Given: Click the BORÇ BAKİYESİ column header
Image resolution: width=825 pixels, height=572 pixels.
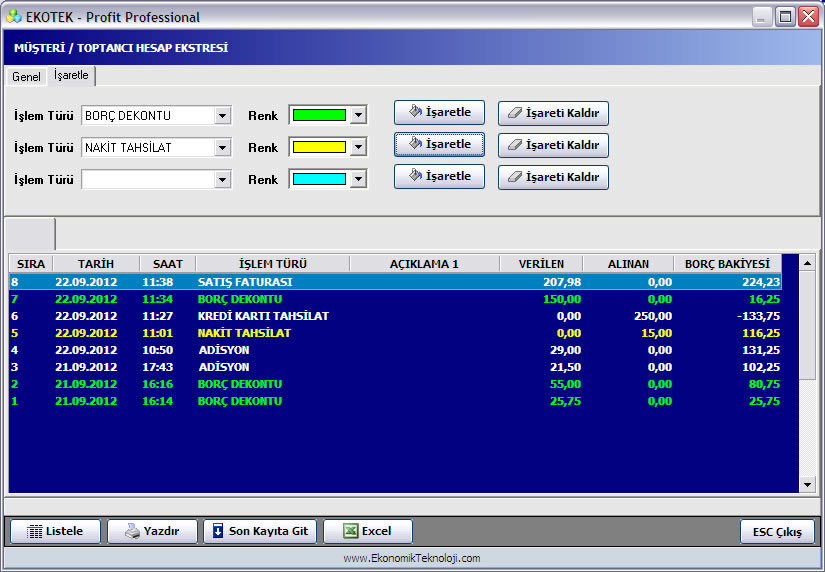Looking at the screenshot, I should 728,264.
